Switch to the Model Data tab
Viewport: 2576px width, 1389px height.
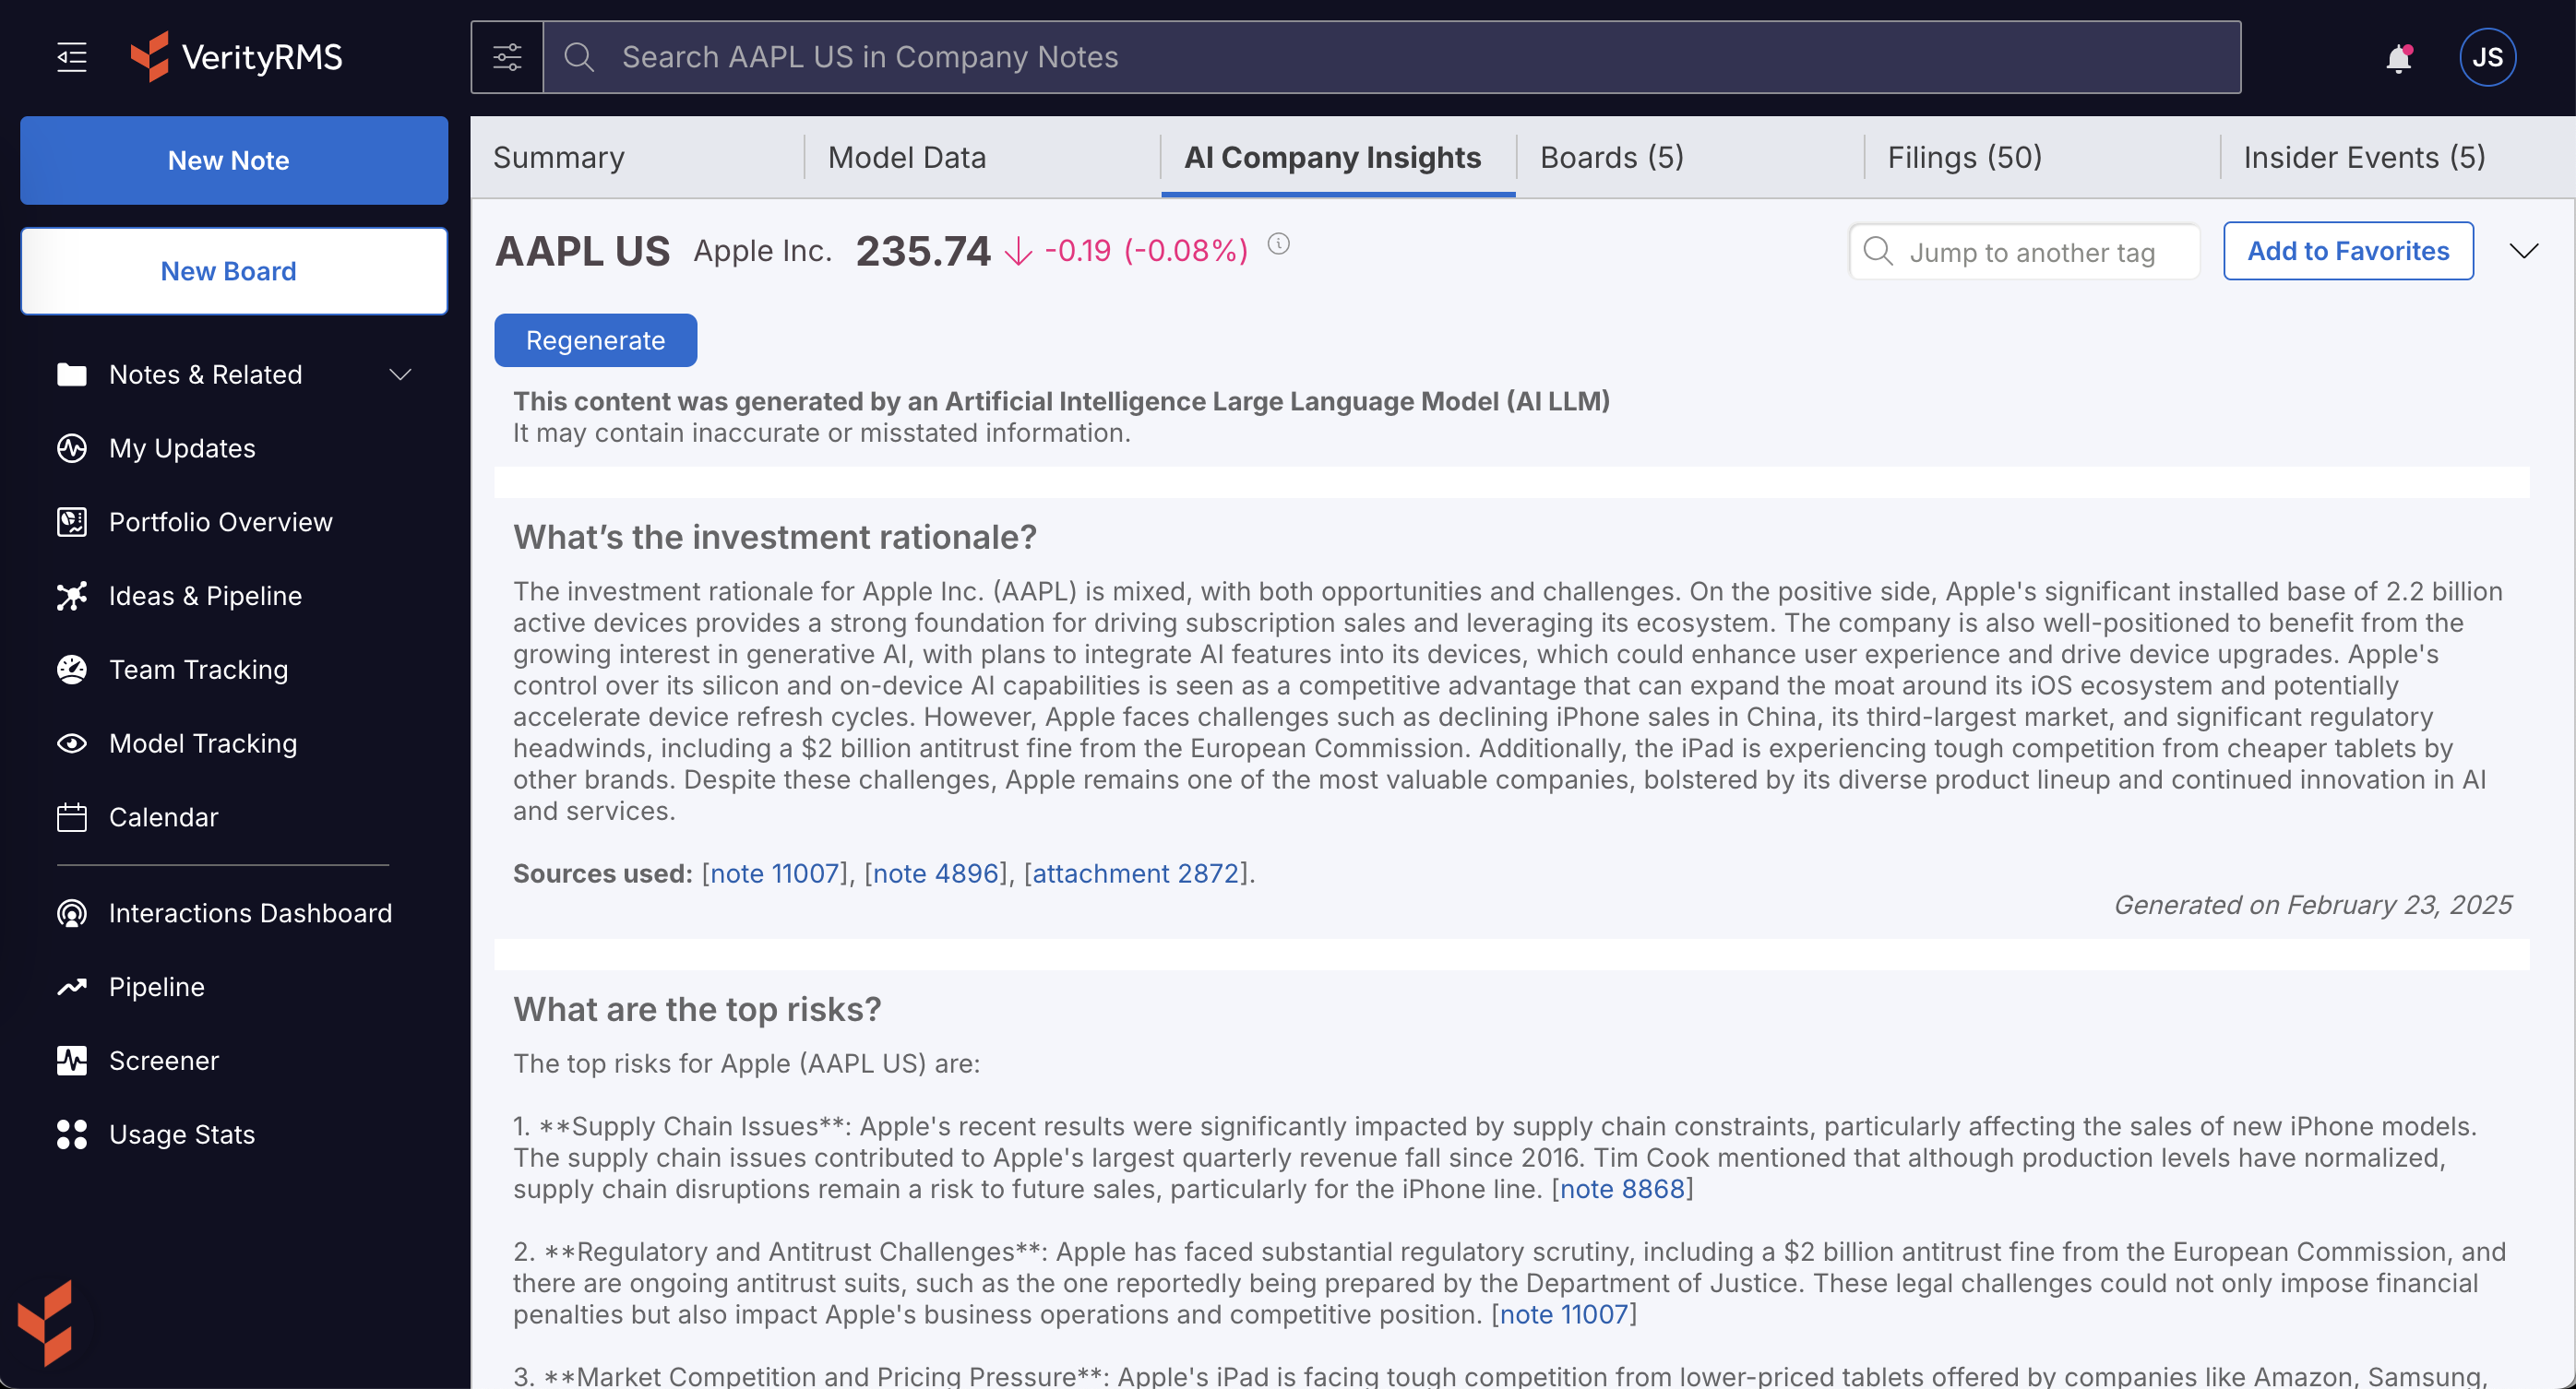click(906, 157)
